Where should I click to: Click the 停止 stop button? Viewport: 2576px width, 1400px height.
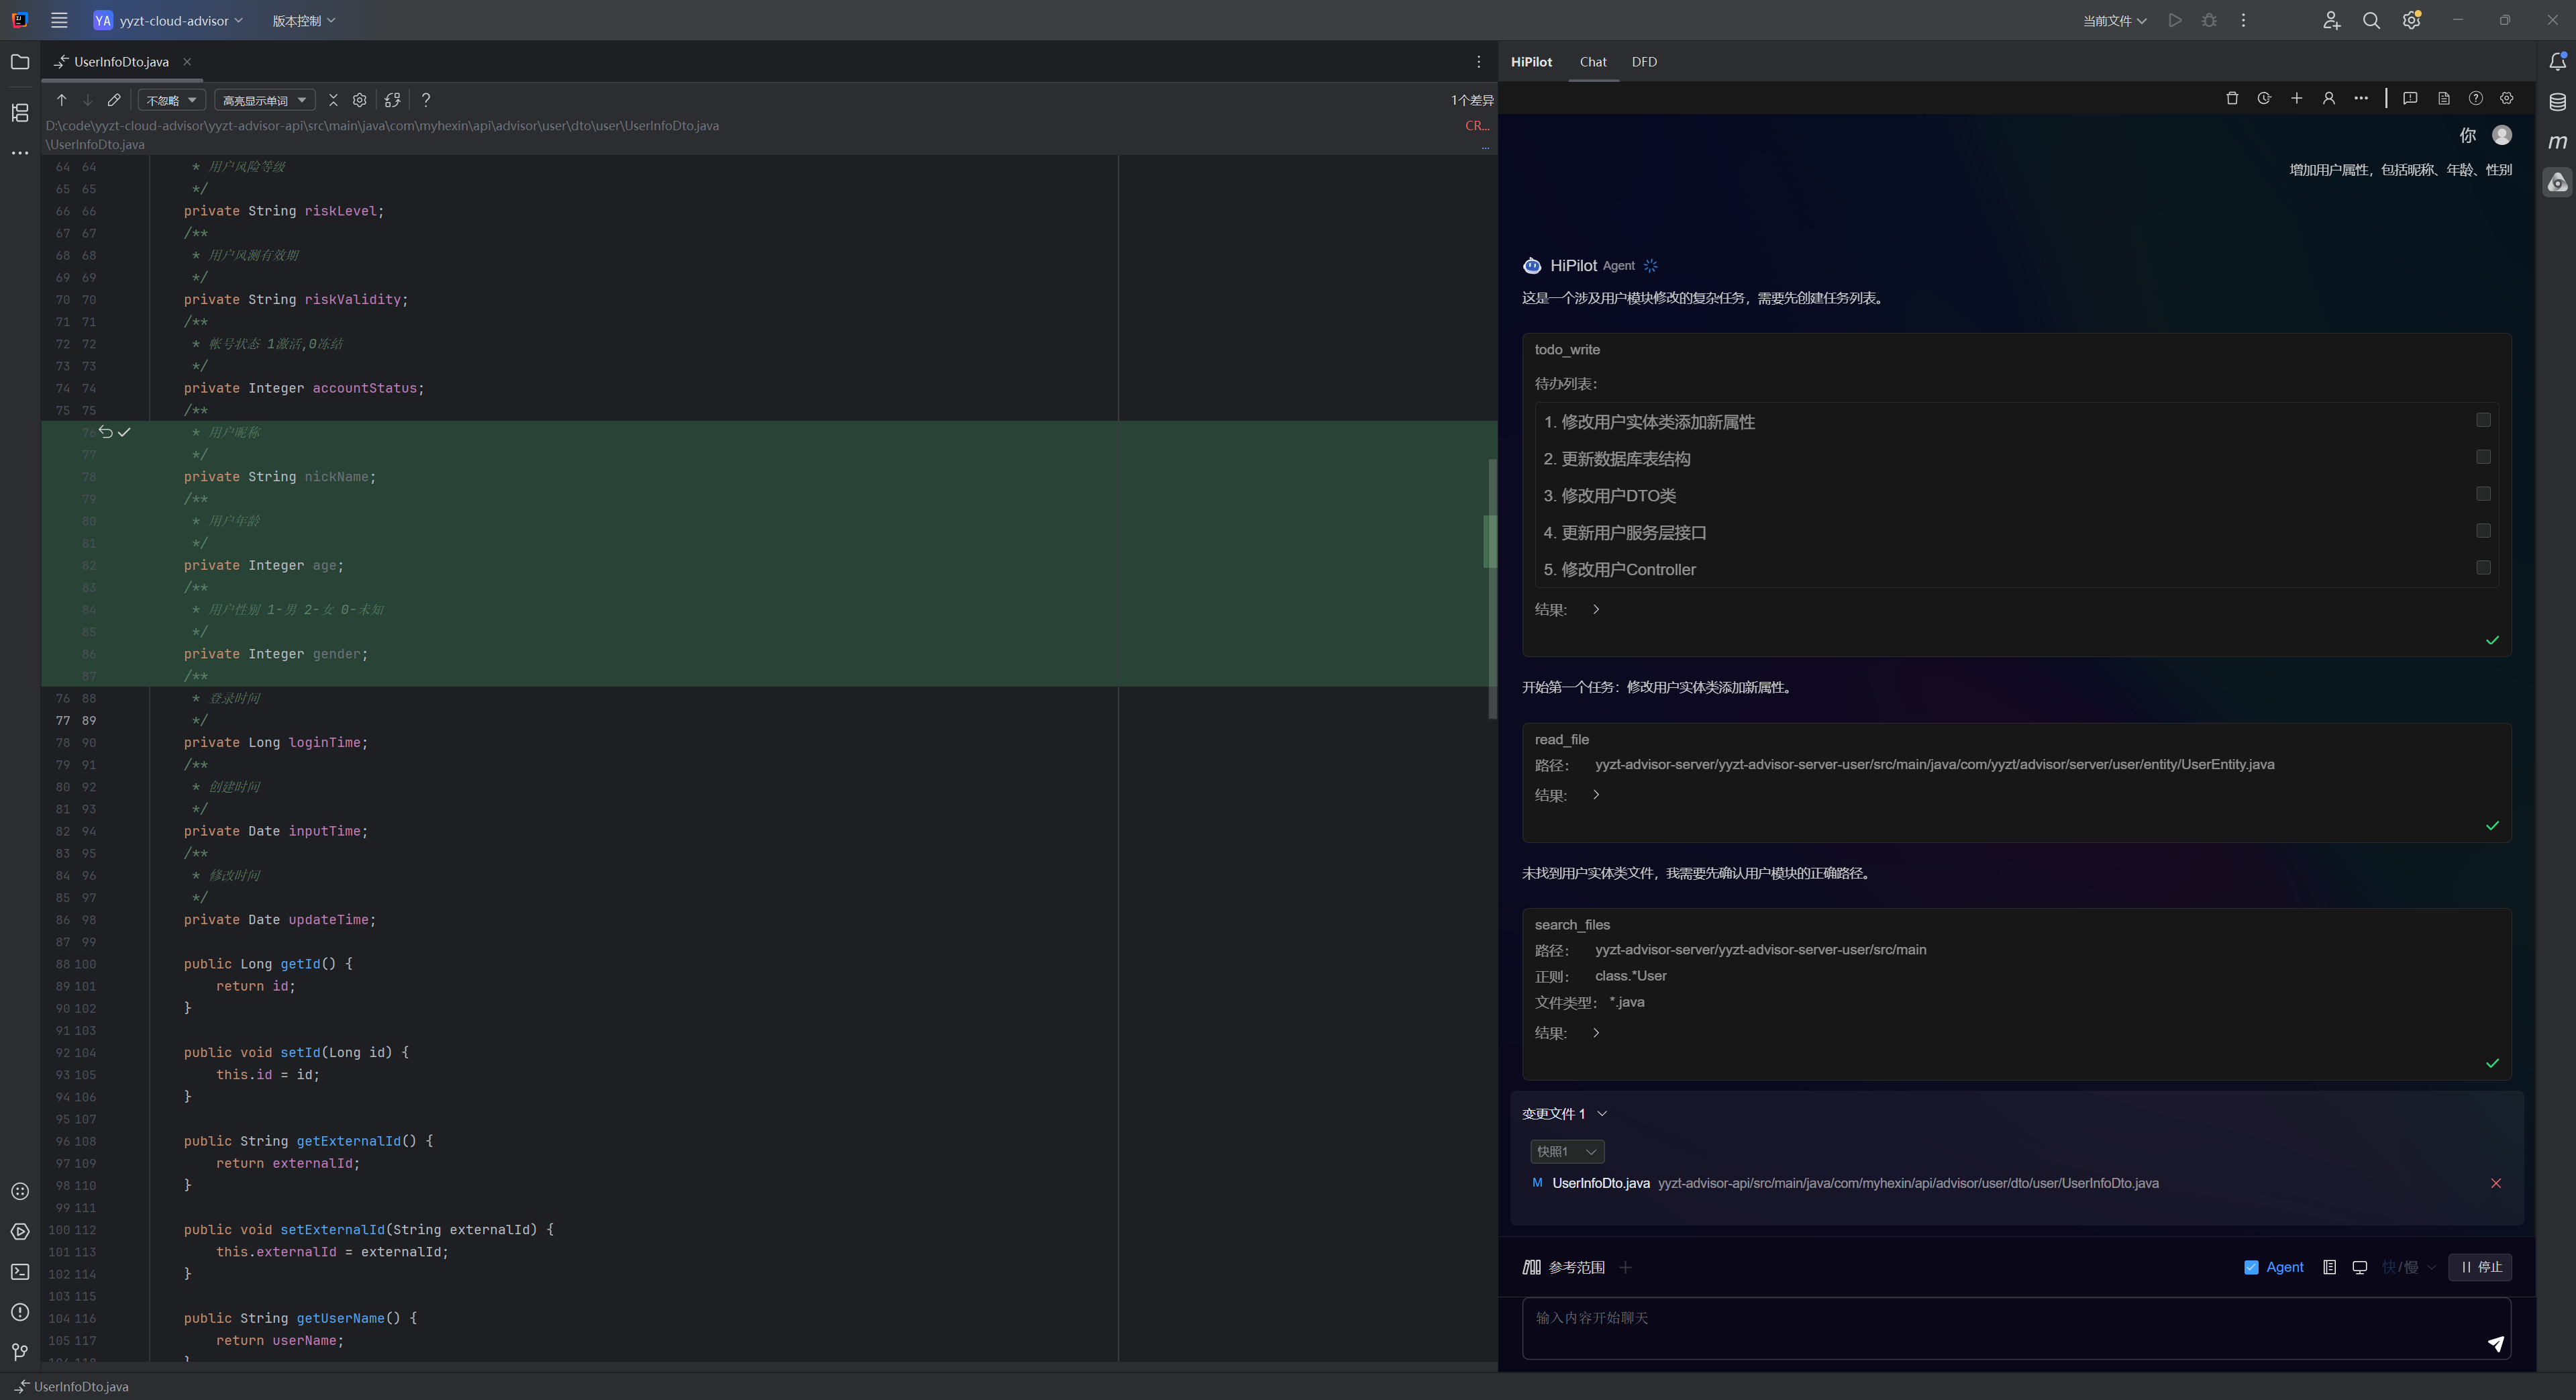point(2481,1267)
